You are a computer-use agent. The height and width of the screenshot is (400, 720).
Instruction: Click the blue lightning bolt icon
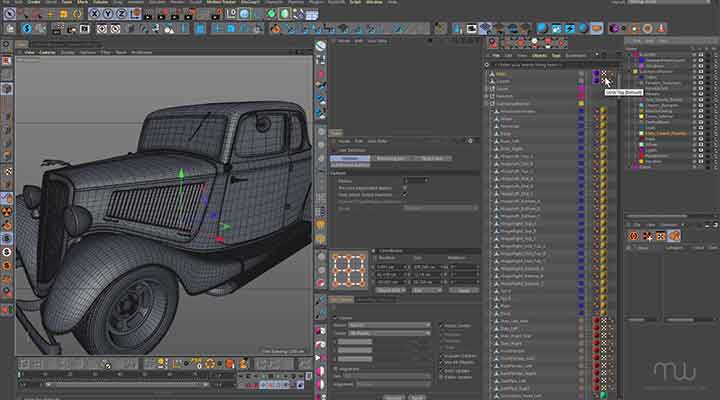pyautogui.click(x=570, y=28)
